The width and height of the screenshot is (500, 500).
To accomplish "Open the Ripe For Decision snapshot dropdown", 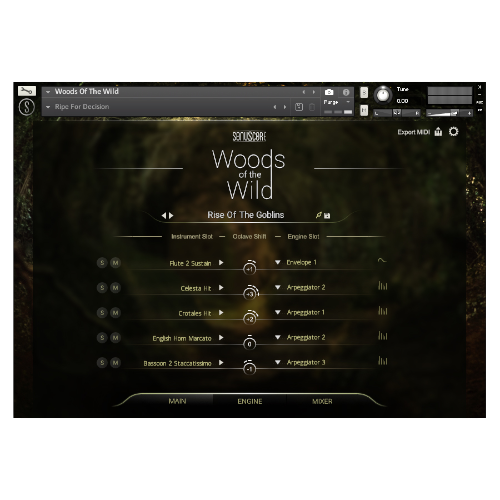I will click(48, 107).
